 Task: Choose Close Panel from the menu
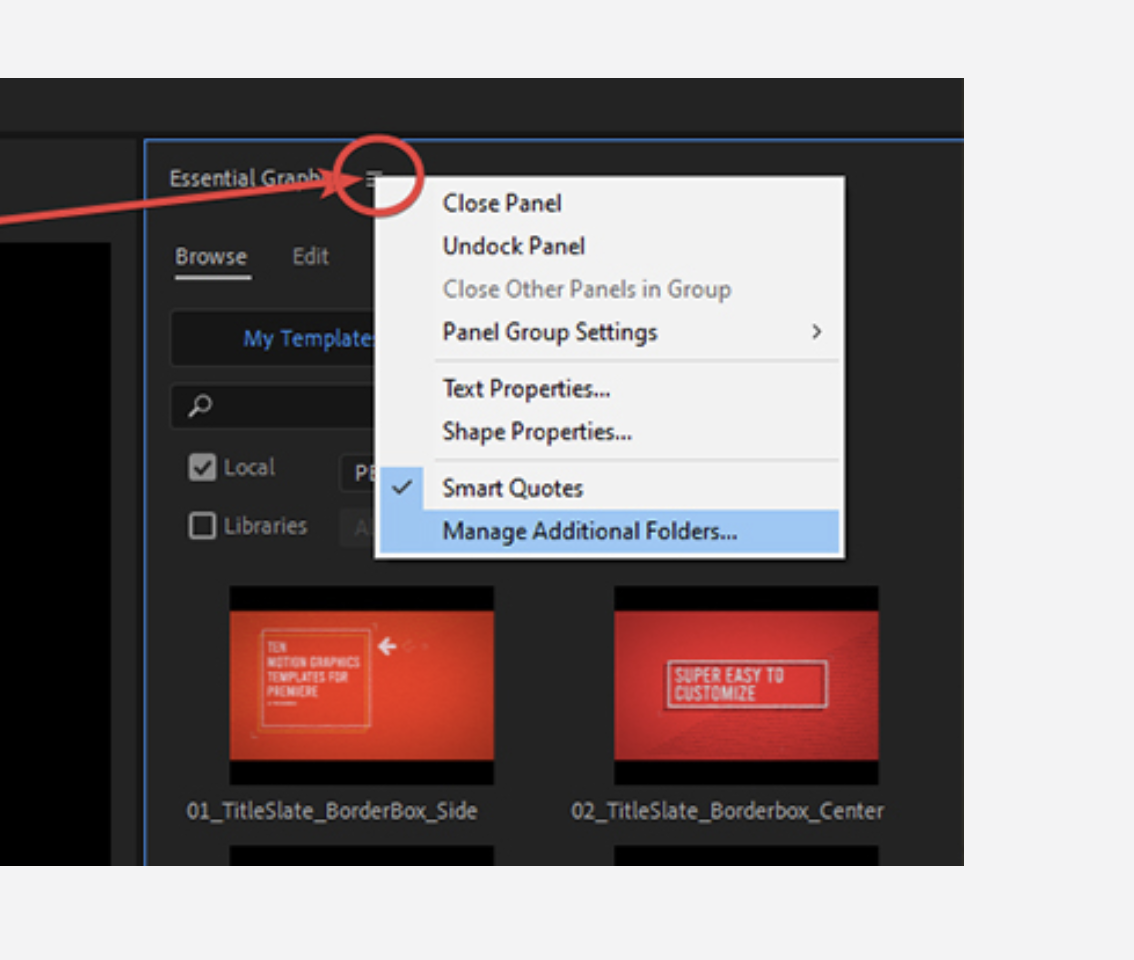502,203
